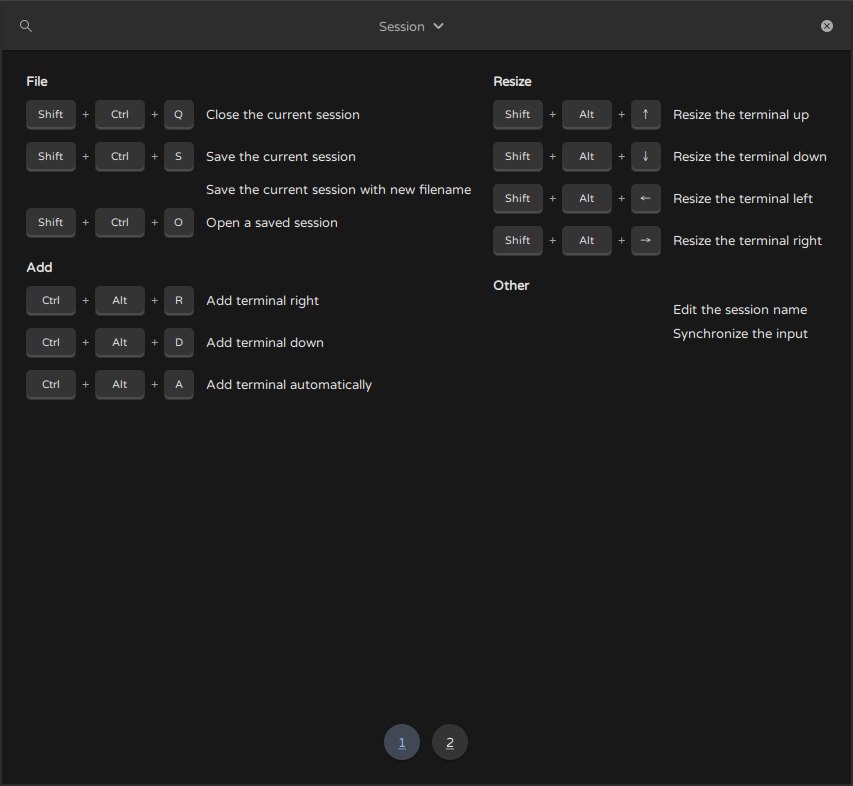Image resolution: width=853 pixels, height=786 pixels.
Task: Click Ctrl key in Add terminal right row
Action: click(x=51, y=300)
